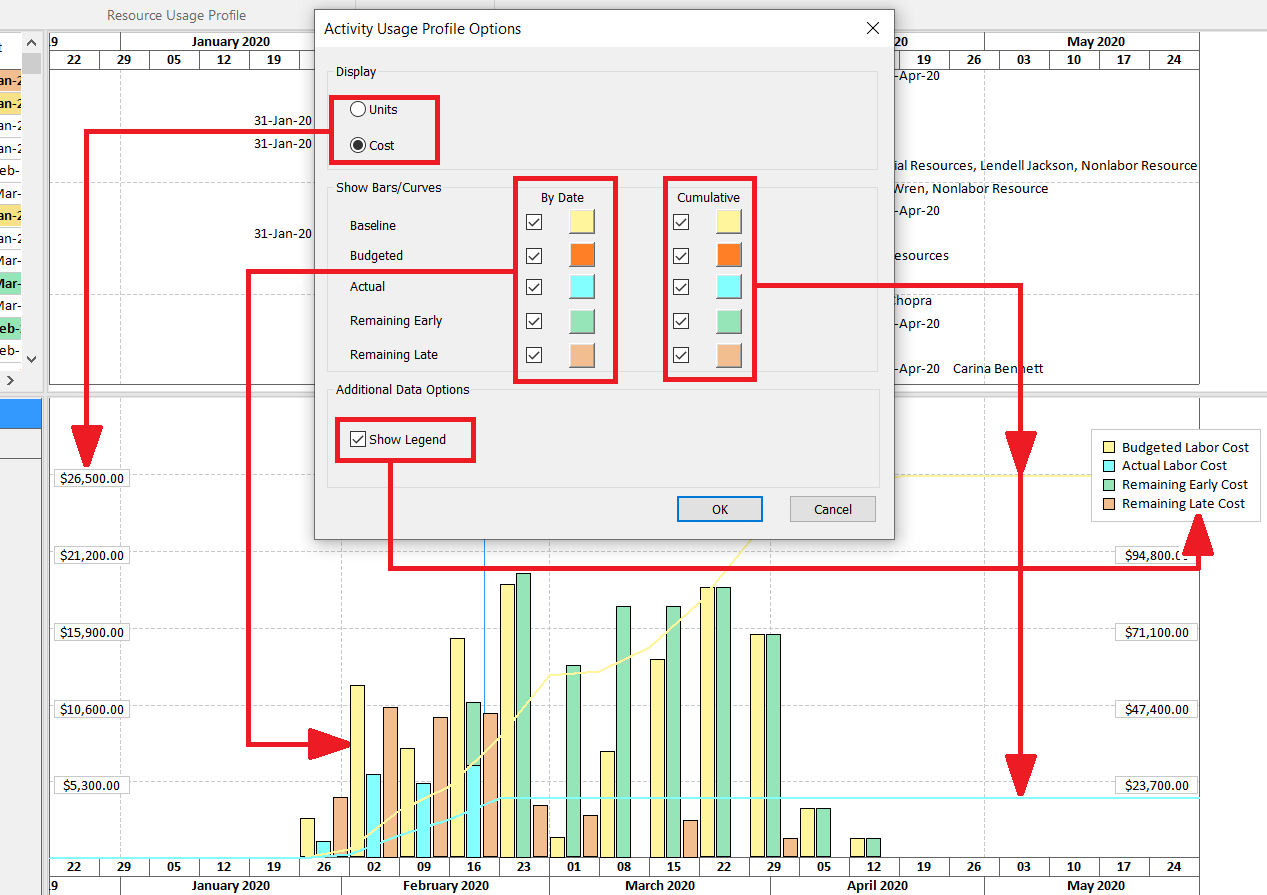Close the options dialog with the X

[x=871, y=28]
